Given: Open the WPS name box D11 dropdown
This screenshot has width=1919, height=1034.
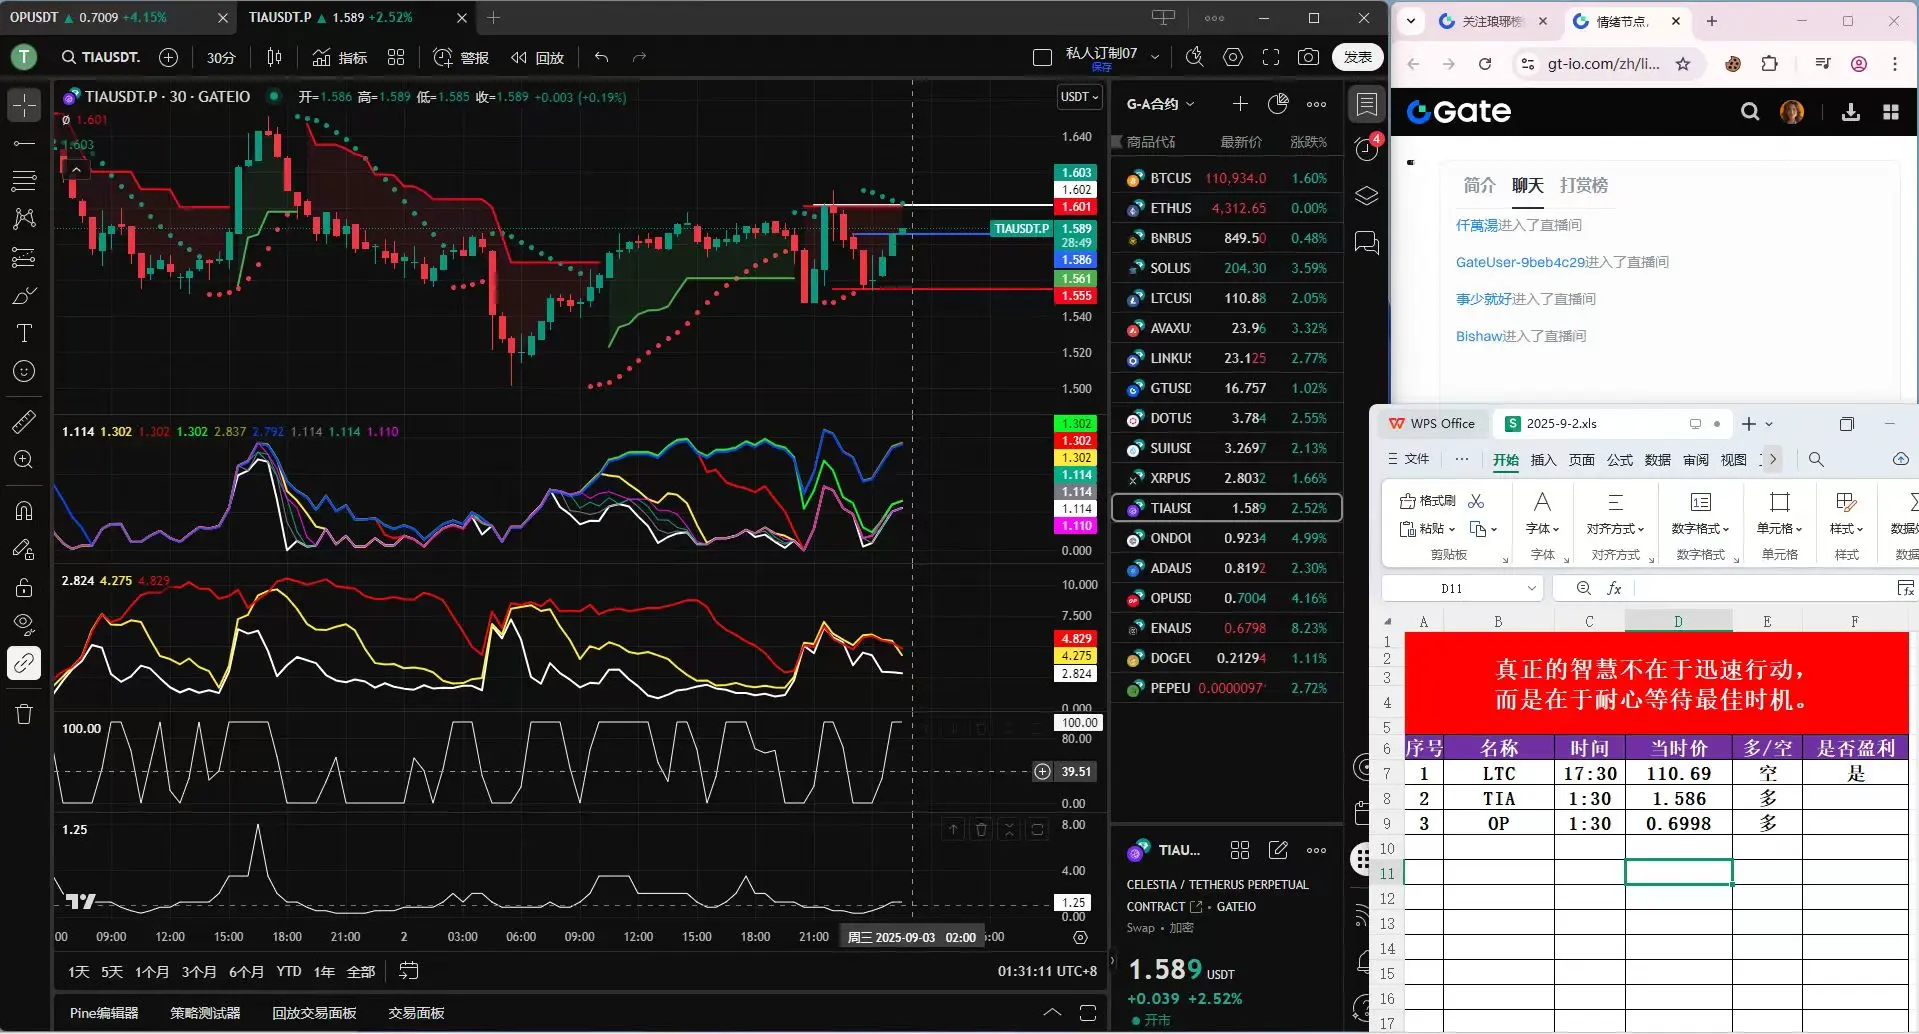Looking at the screenshot, I should [1532, 589].
